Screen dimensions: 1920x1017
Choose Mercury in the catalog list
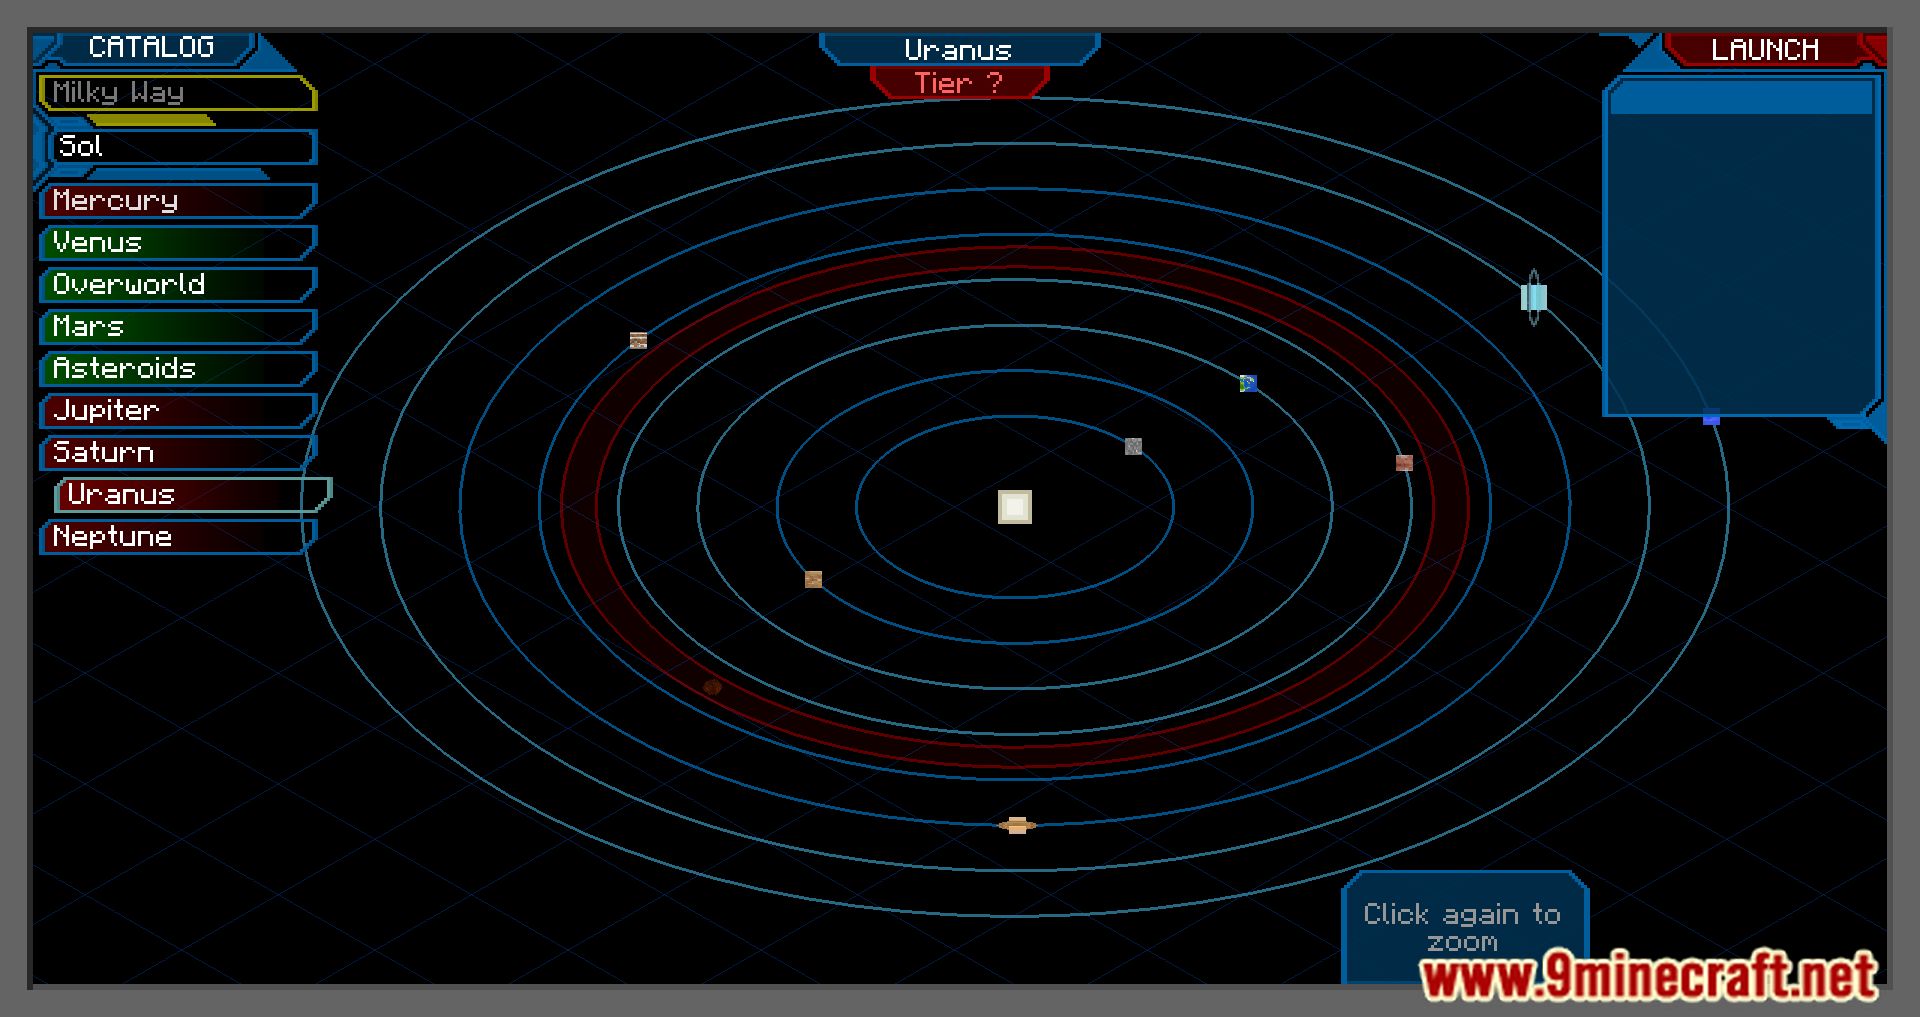pyautogui.click(x=178, y=201)
